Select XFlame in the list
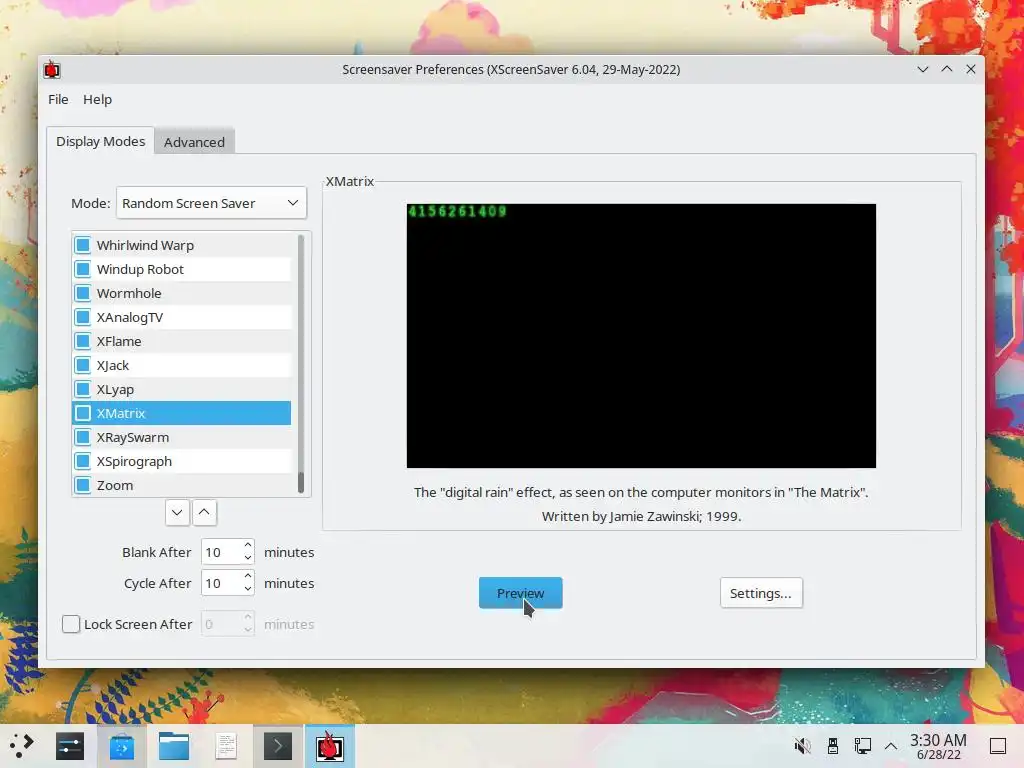Screen dimensions: 1024x768 click(182, 341)
